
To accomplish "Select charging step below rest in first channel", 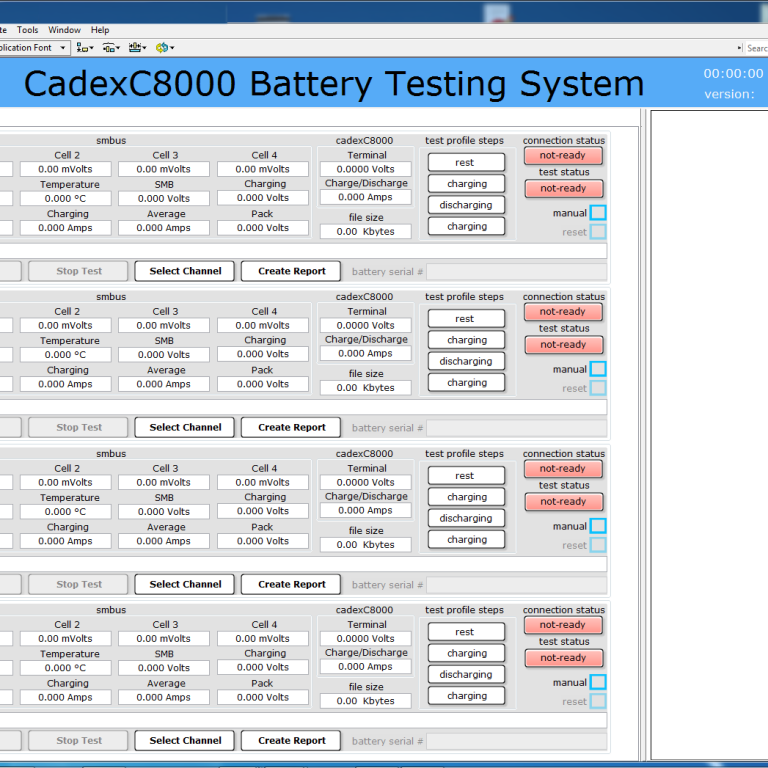I will point(466,184).
